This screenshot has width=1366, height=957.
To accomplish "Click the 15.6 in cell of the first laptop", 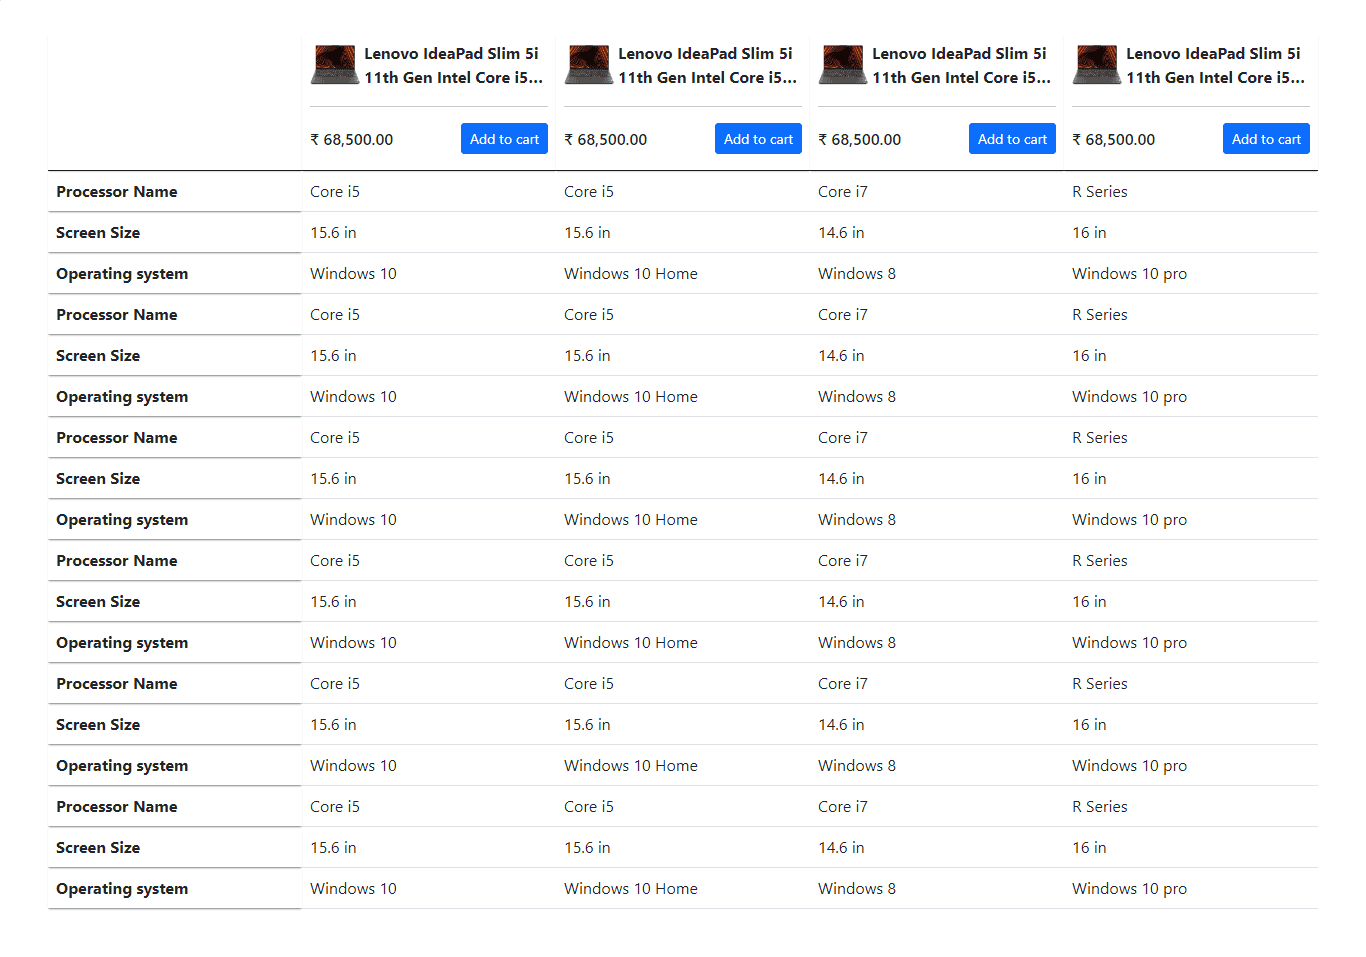I will click(333, 232).
